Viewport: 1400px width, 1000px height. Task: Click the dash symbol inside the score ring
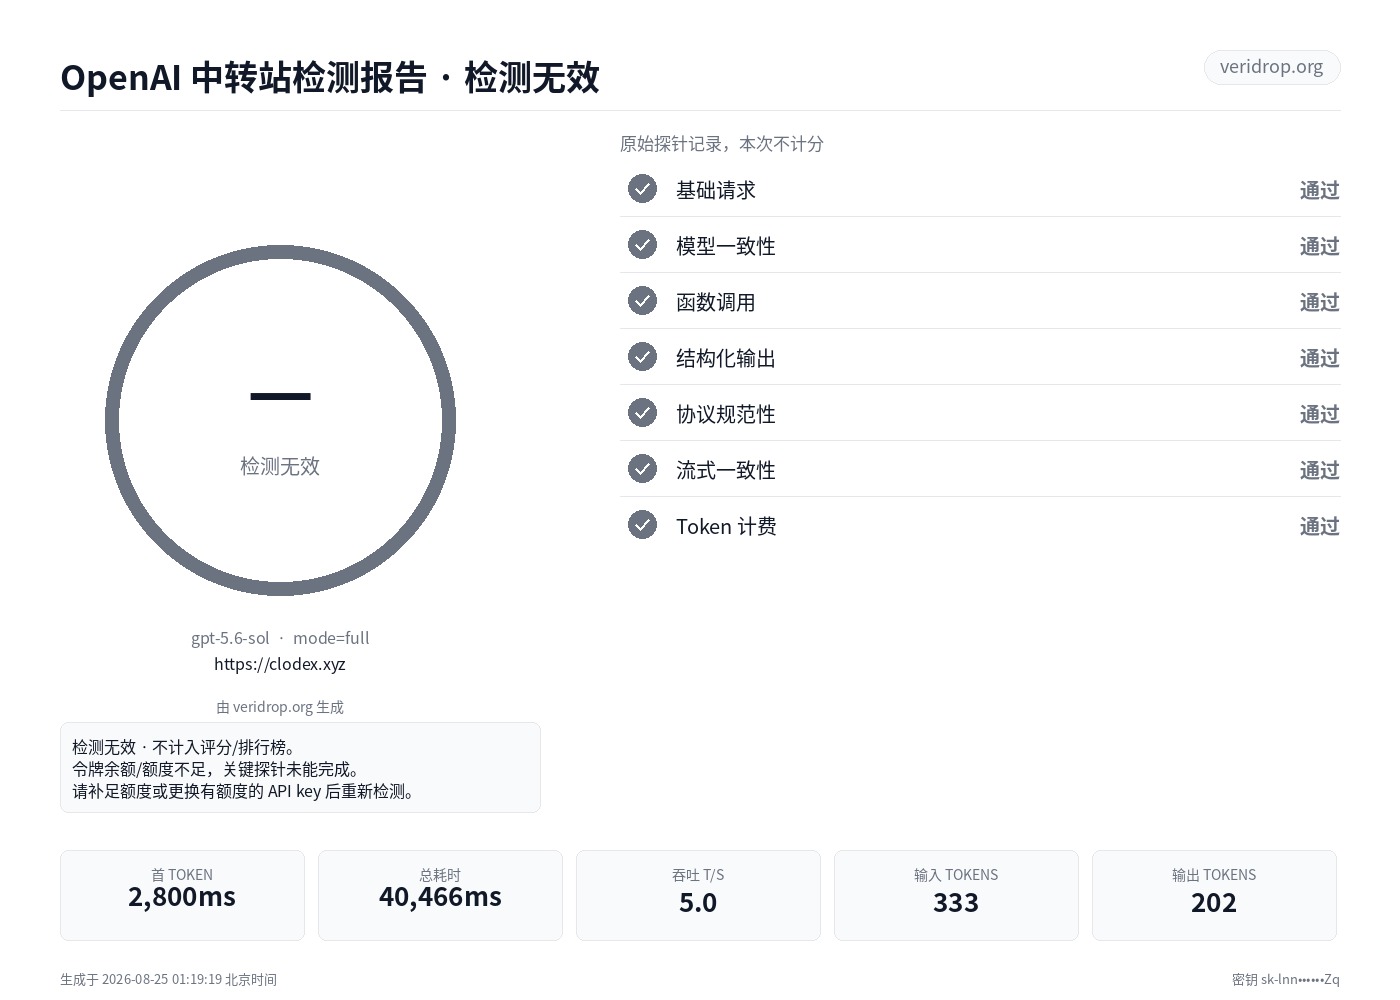click(280, 397)
